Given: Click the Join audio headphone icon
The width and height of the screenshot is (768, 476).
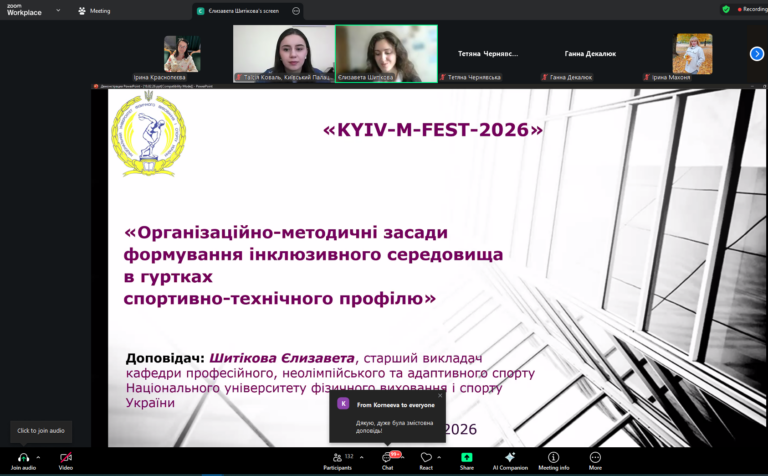Looking at the screenshot, I should pyautogui.click(x=23, y=457).
